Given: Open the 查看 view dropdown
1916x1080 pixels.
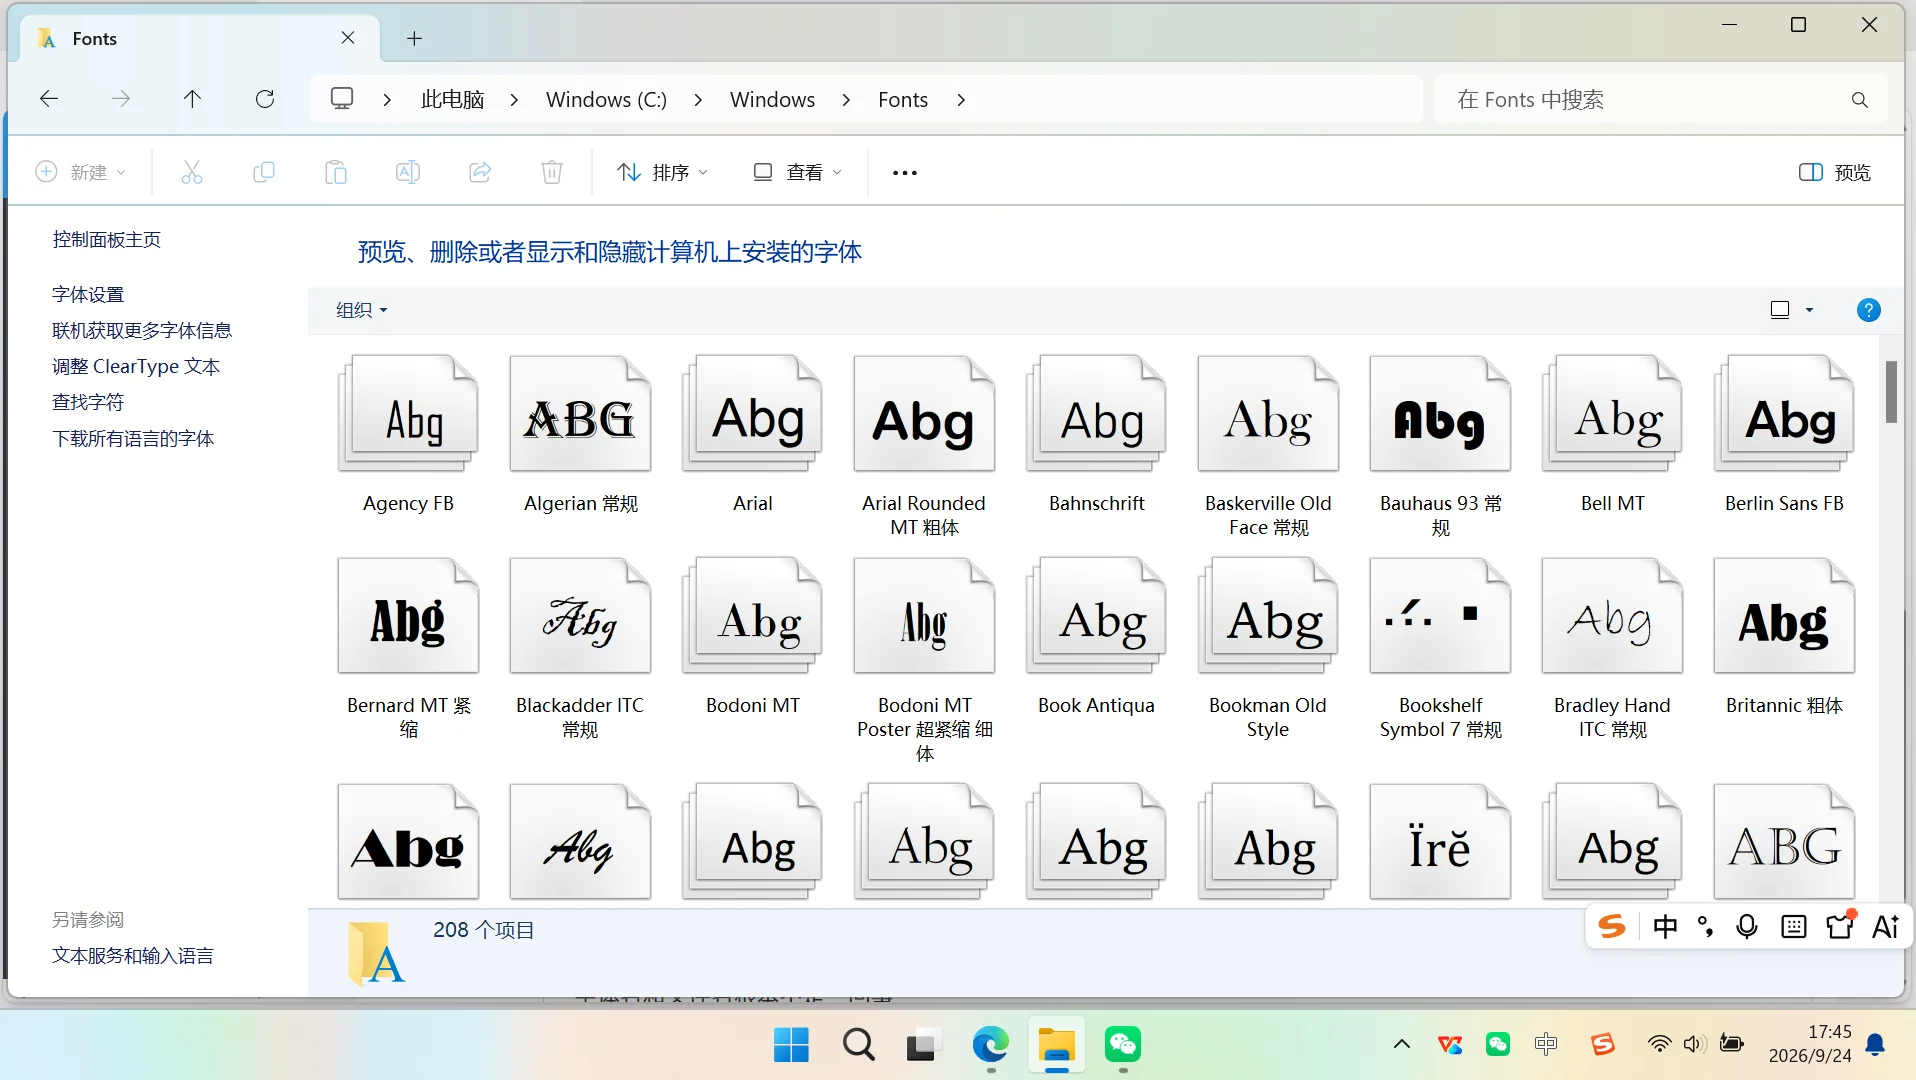Looking at the screenshot, I should coord(797,173).
